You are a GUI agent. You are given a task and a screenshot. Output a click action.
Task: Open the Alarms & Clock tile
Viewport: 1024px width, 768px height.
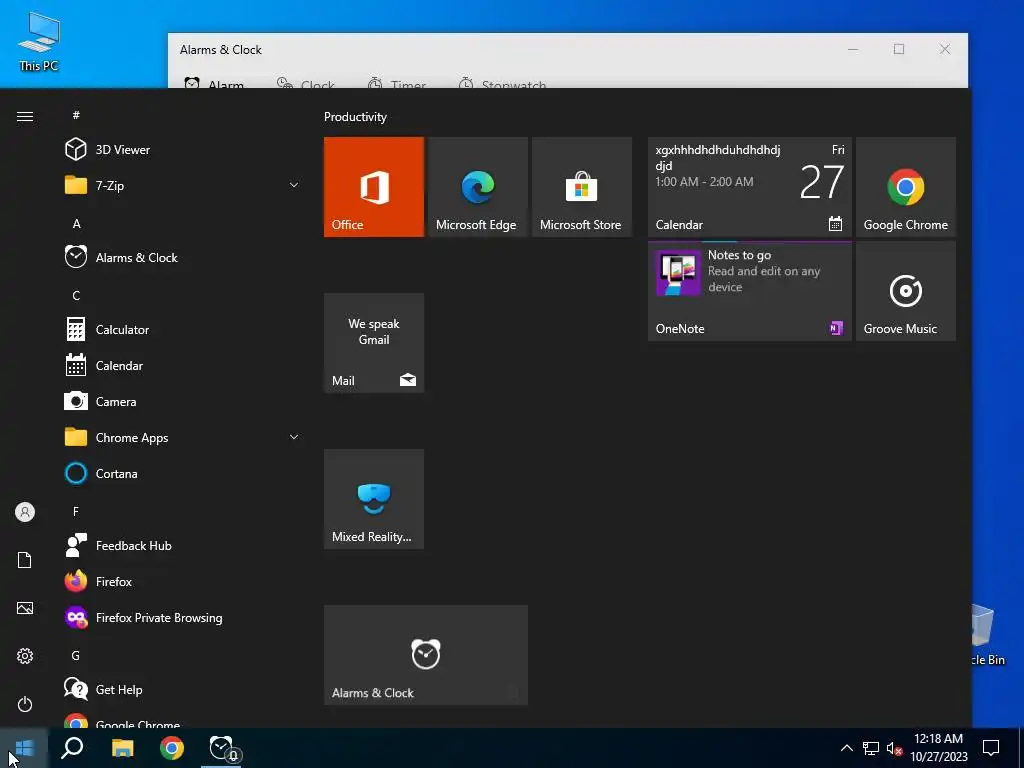coord(426,655)
